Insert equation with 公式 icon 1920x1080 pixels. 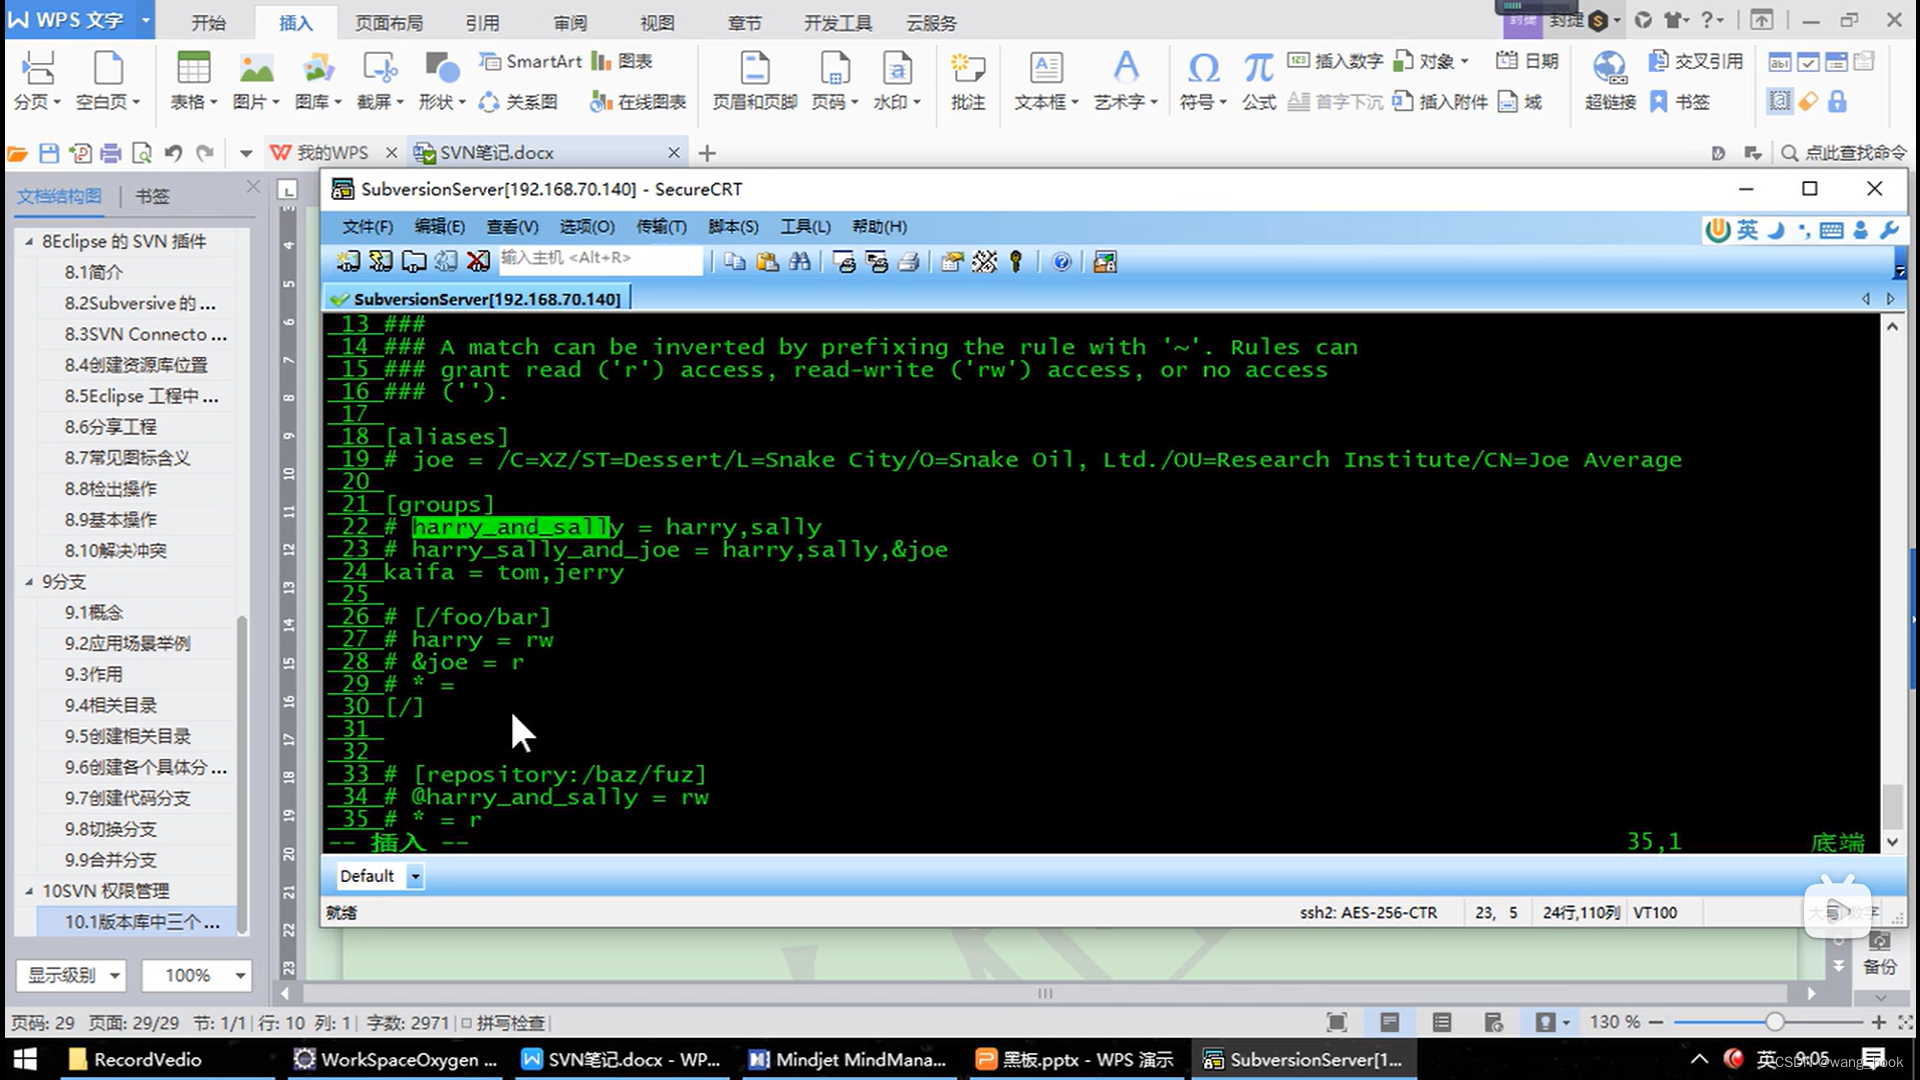pos(1258,80)
